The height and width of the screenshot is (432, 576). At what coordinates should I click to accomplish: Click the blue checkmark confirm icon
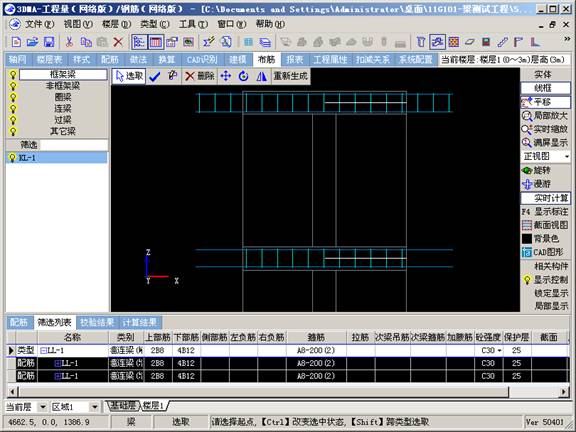[x=155, y=76]
